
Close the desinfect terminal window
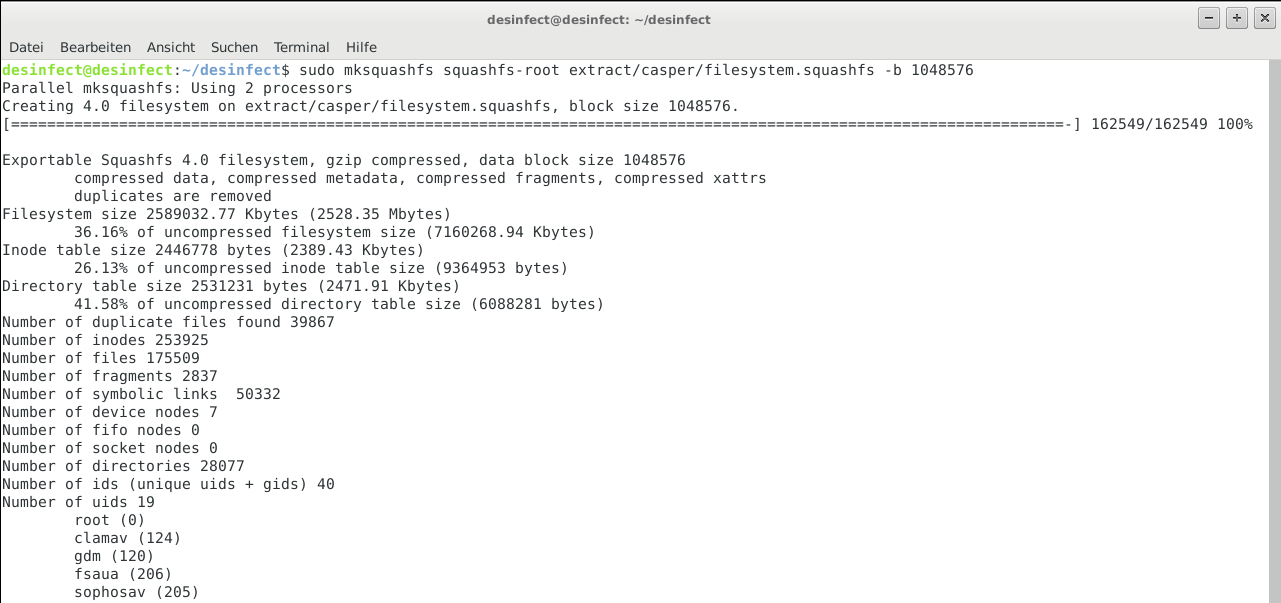[1264, 19]
